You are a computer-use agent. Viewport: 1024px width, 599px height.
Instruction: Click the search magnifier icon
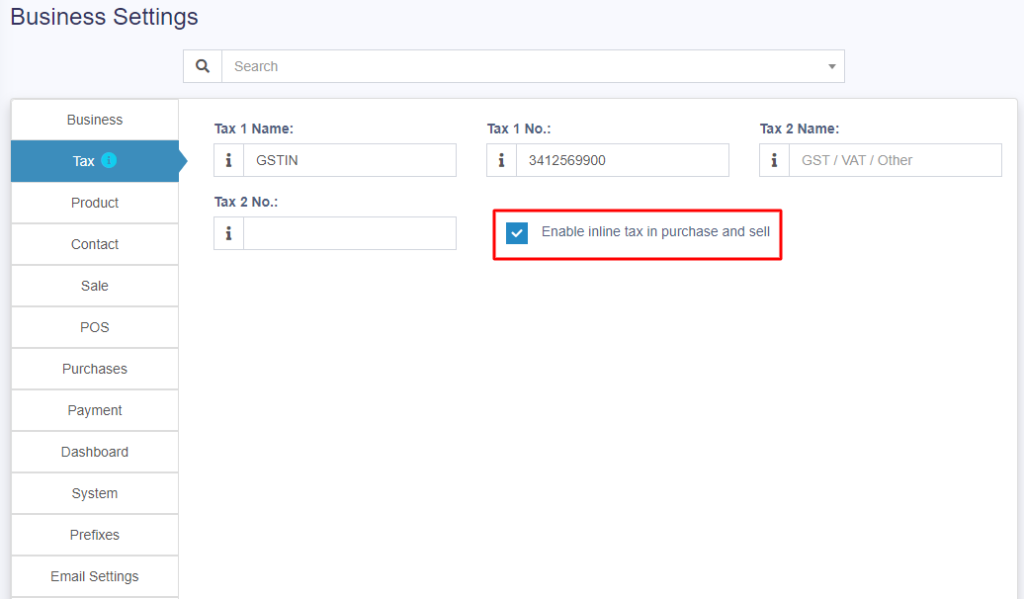click(x=203, y=66)
